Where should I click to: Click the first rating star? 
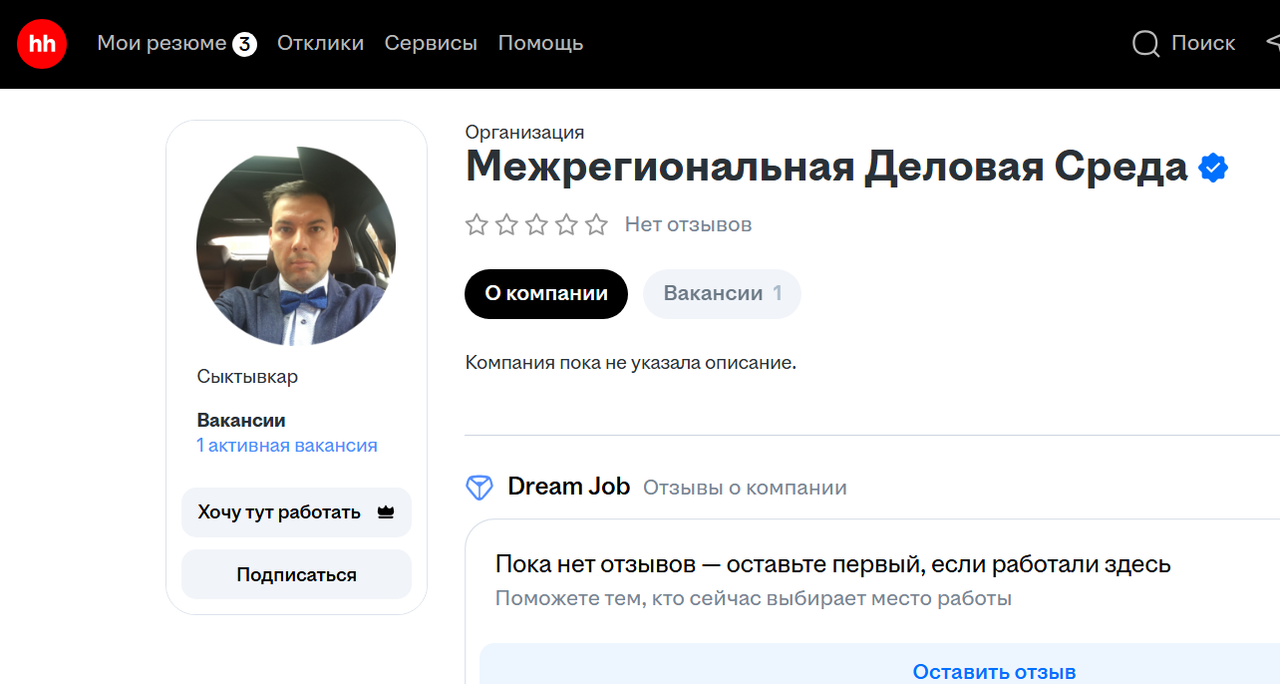[477, 224]
